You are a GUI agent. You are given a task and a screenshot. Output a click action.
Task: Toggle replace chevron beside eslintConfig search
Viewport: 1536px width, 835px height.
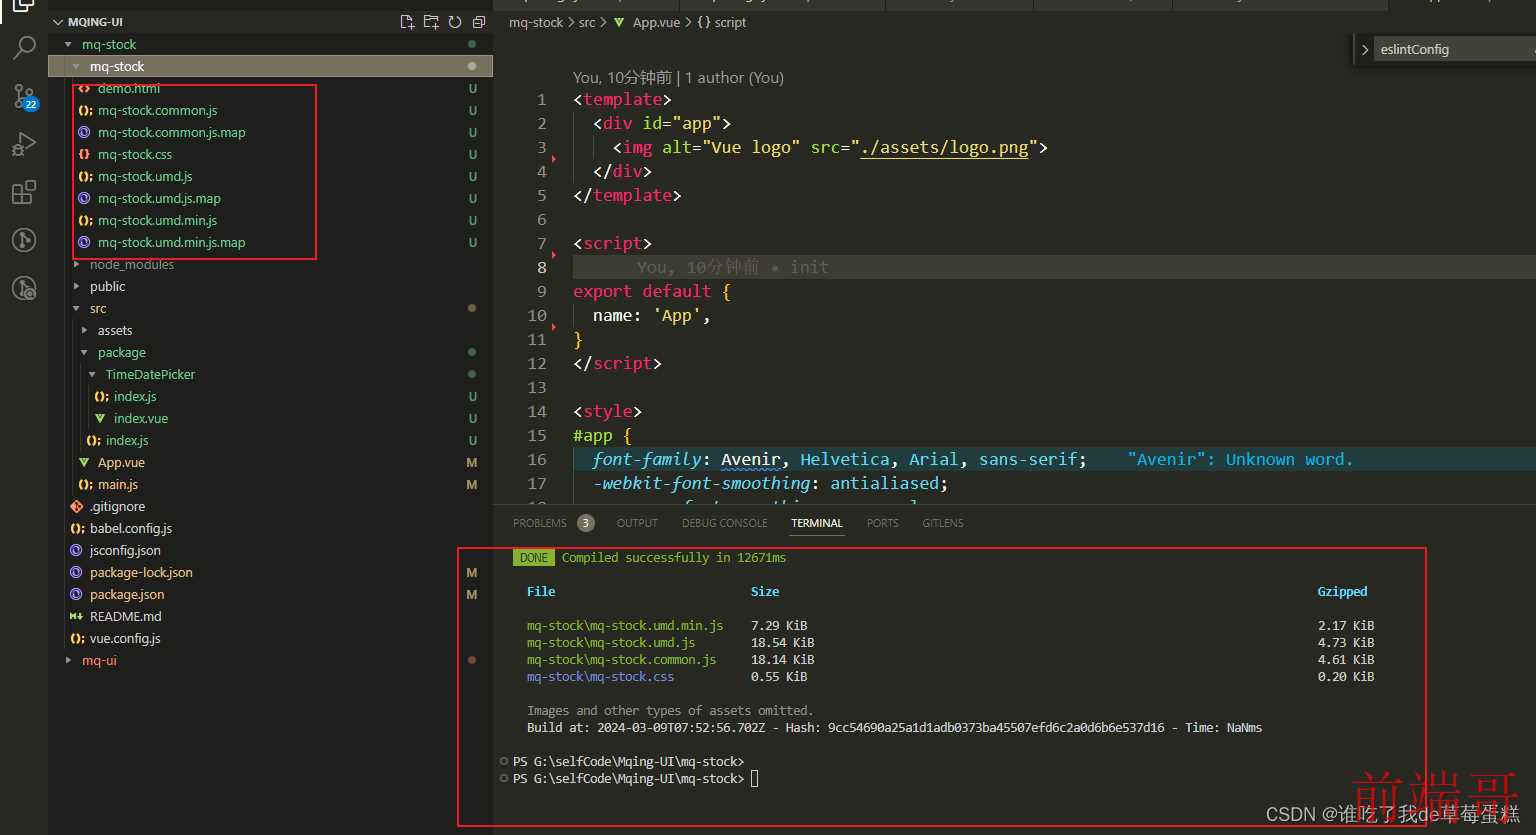[x=1365, y=49]
